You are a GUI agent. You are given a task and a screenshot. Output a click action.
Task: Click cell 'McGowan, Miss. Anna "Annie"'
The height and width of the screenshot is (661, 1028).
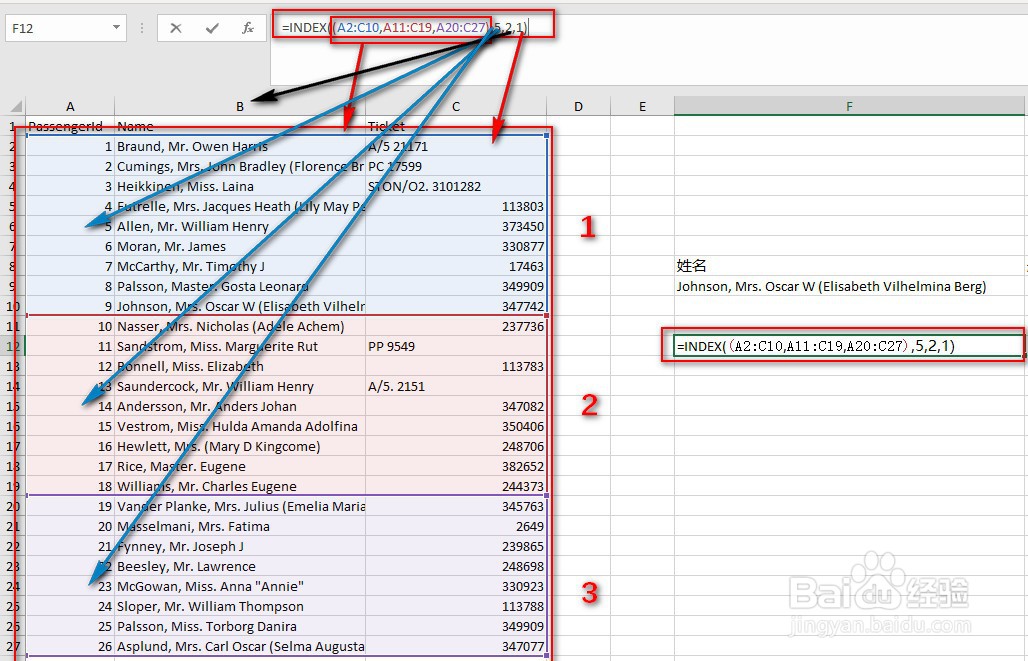click(x=240, y=586)
